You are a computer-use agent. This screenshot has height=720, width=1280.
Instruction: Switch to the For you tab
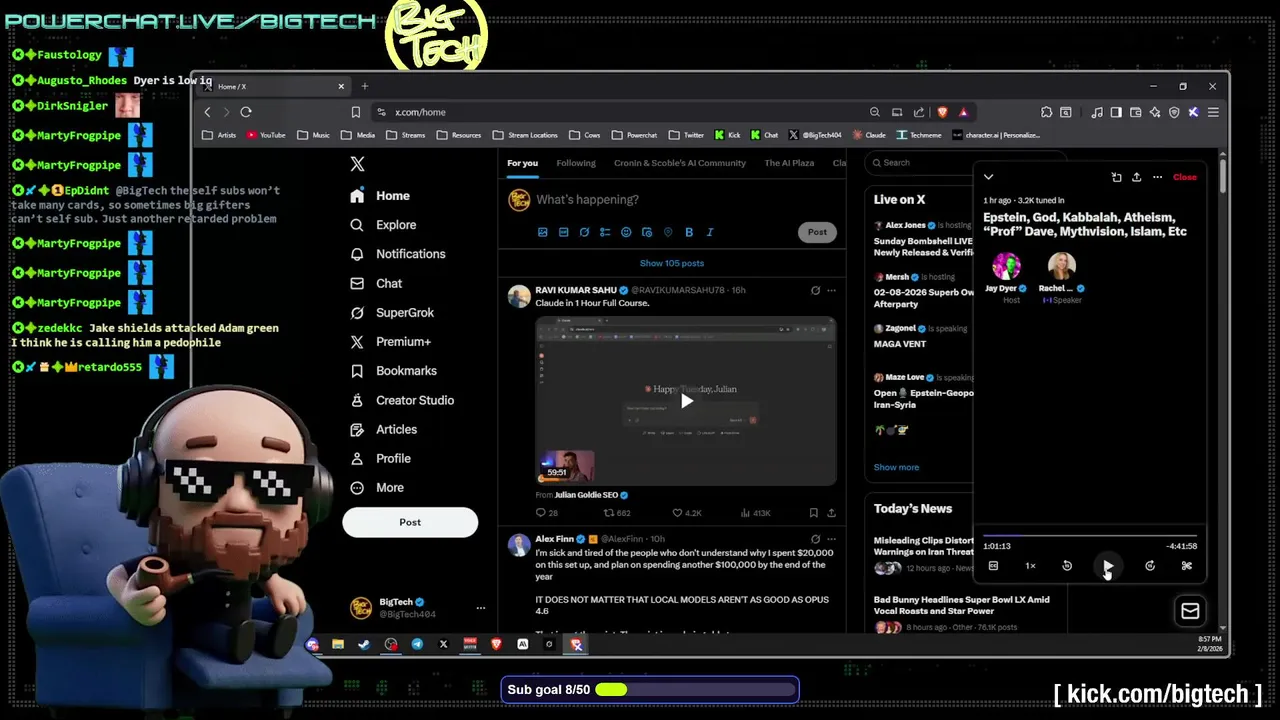(522, 163)
